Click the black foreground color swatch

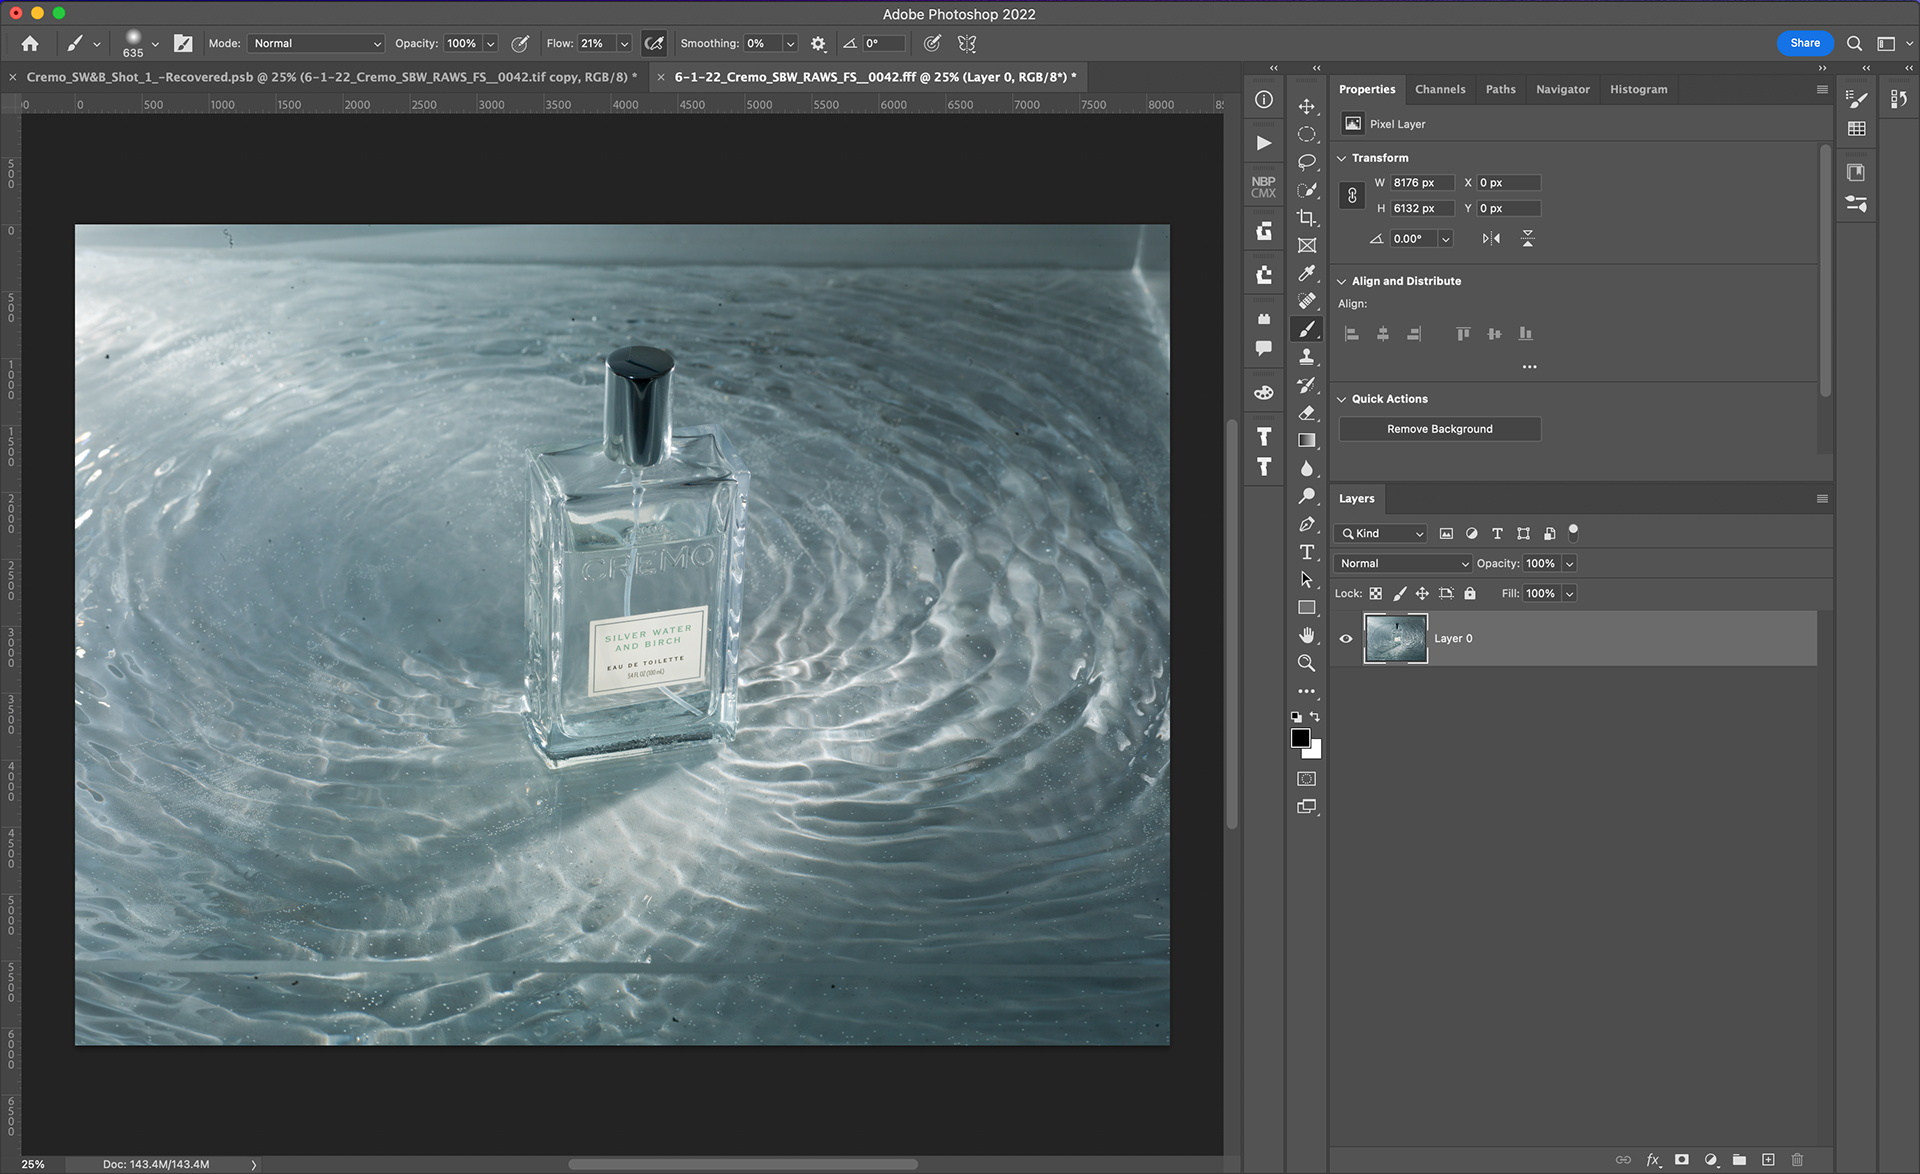(1299, 738)
